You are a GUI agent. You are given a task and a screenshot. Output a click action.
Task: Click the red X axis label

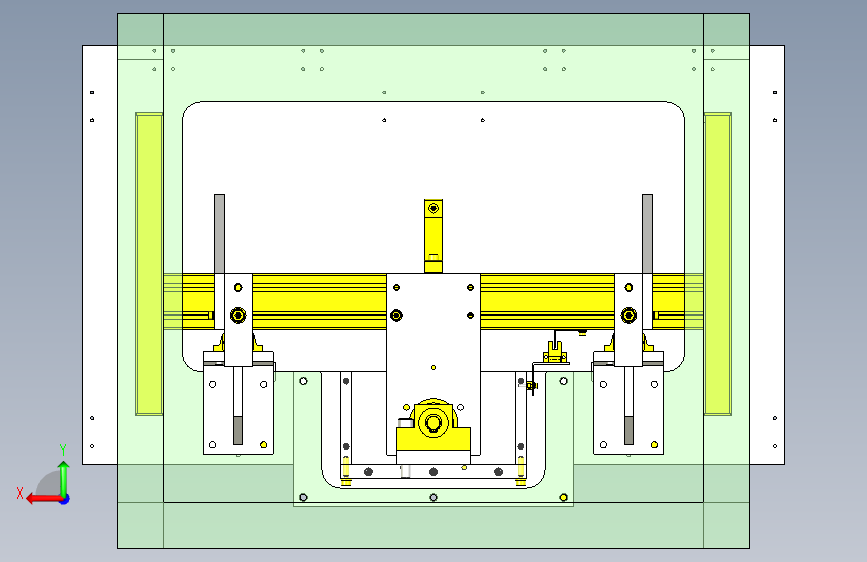pyautogui.click(x=20, y=493)
